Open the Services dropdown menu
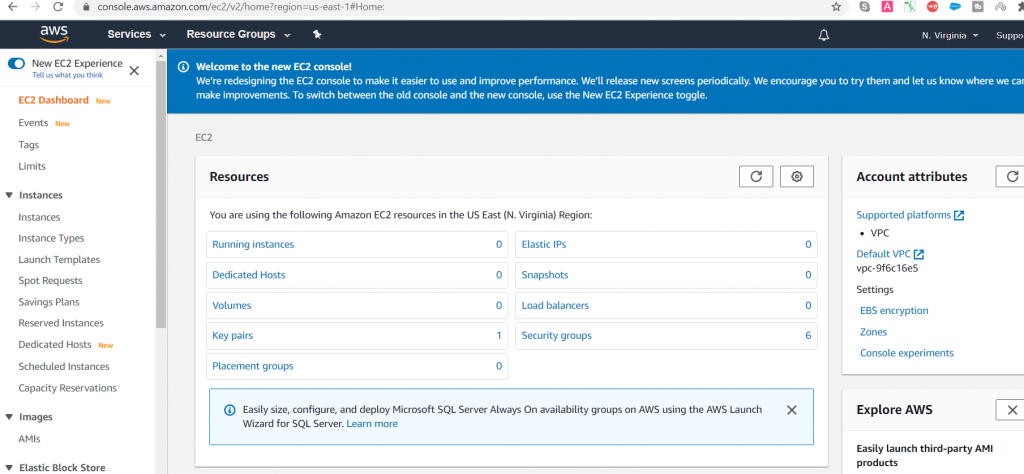This screenshot has width=1024, height=474. pyautogui.click(x=136, y=34)
